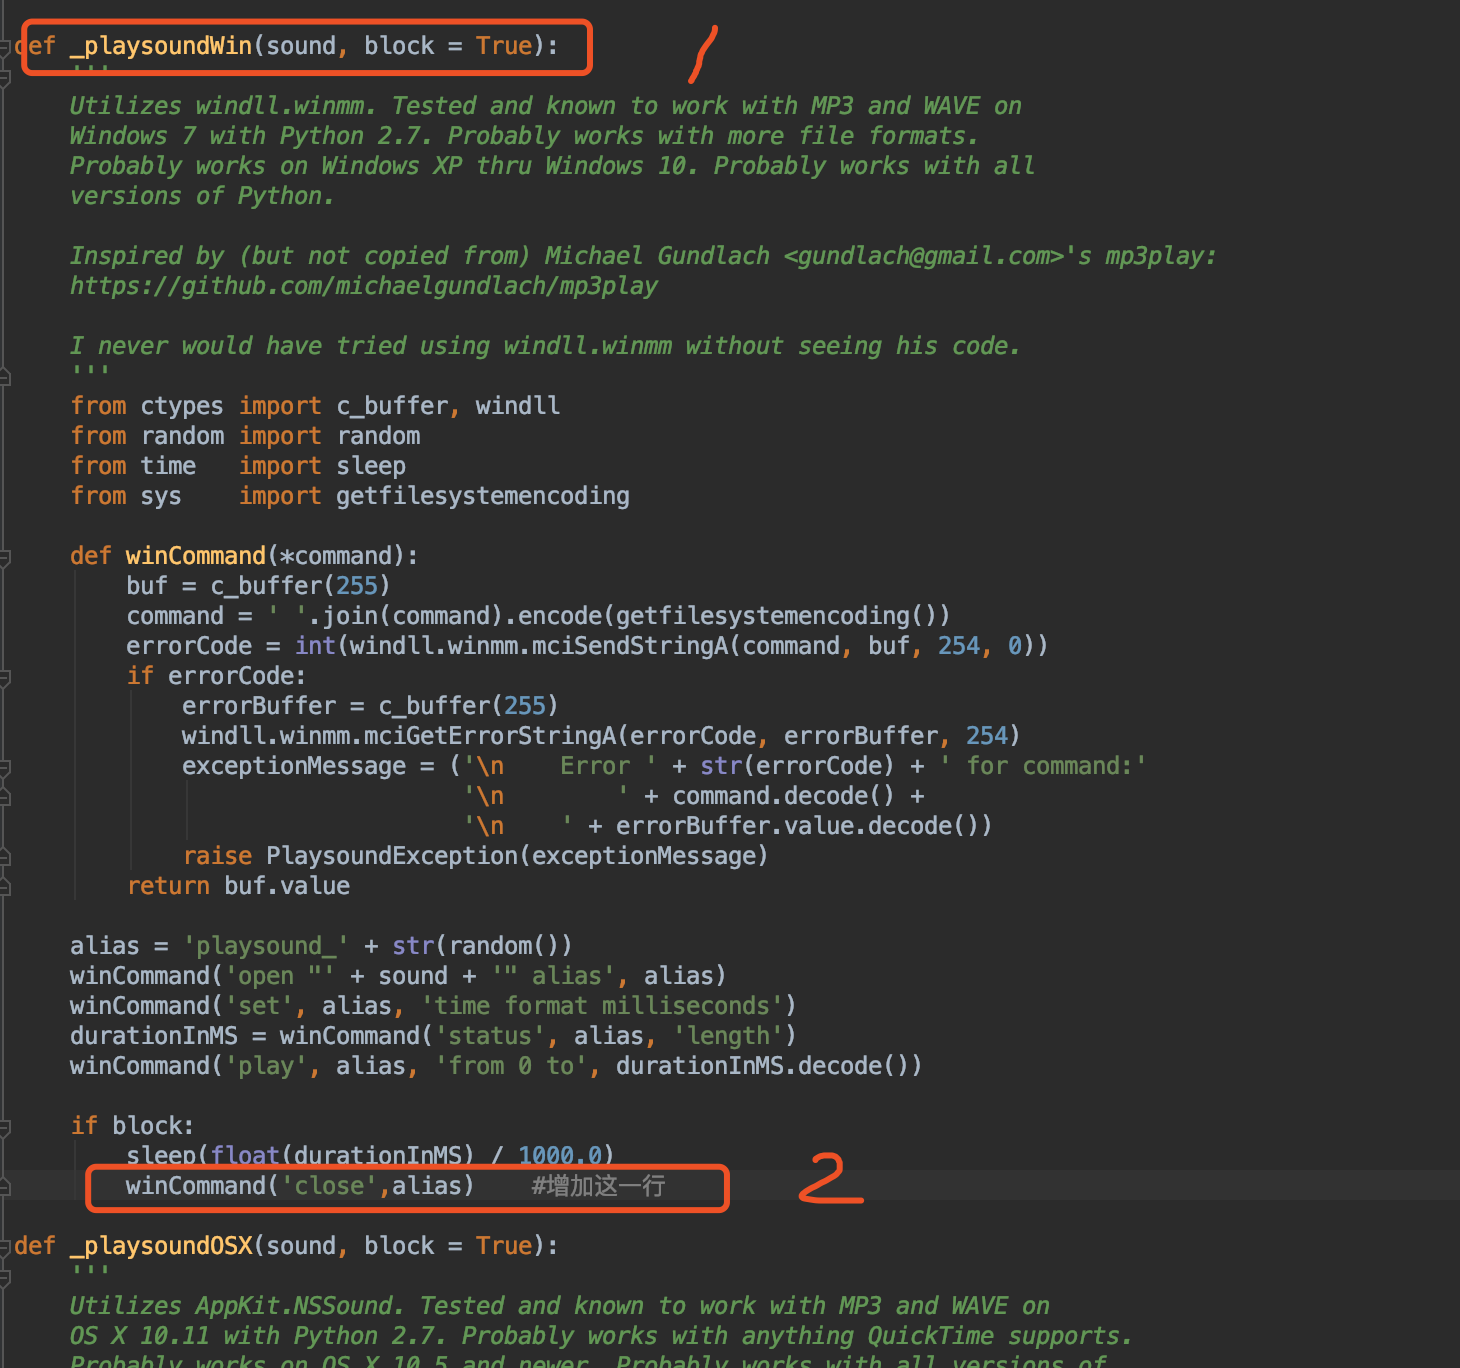This screenshot has height=1368, width=1460.
Task: Click the alias = 'playsound_' assignment line
Action: click(x=320, y=945)
